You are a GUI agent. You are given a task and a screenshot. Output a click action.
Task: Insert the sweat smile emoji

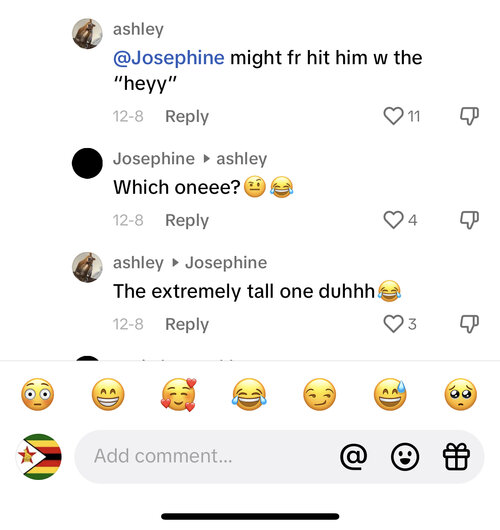click(x=390, y=394)
